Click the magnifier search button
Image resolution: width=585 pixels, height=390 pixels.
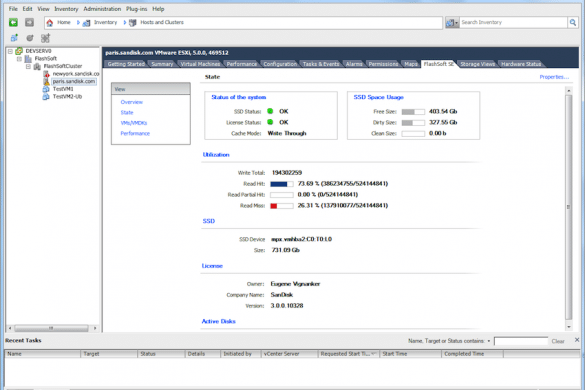tap(573, 22)
